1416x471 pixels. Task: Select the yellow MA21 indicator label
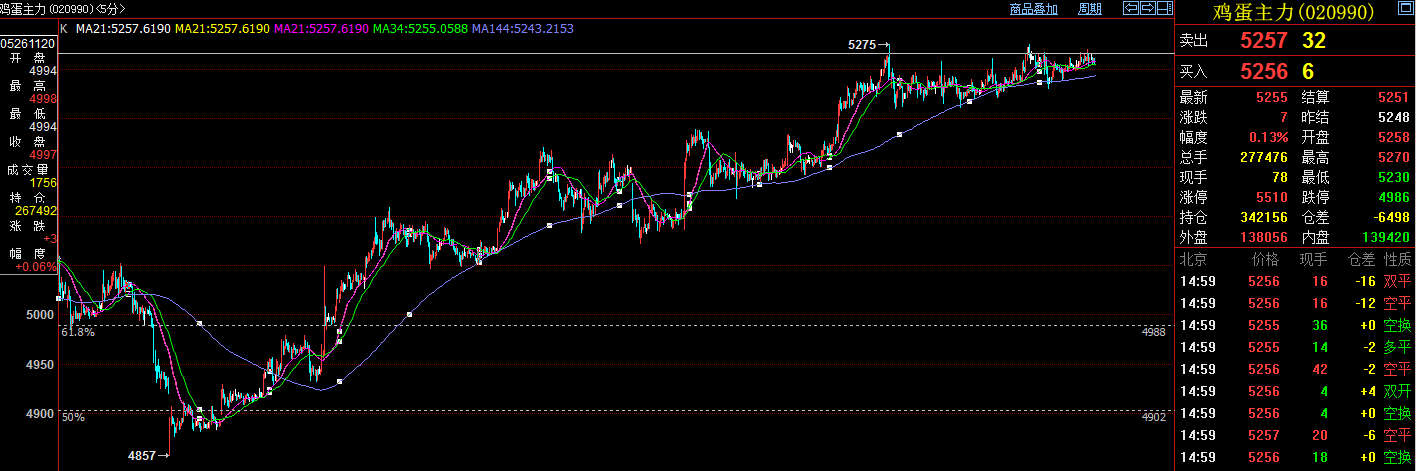coord(222,29)
